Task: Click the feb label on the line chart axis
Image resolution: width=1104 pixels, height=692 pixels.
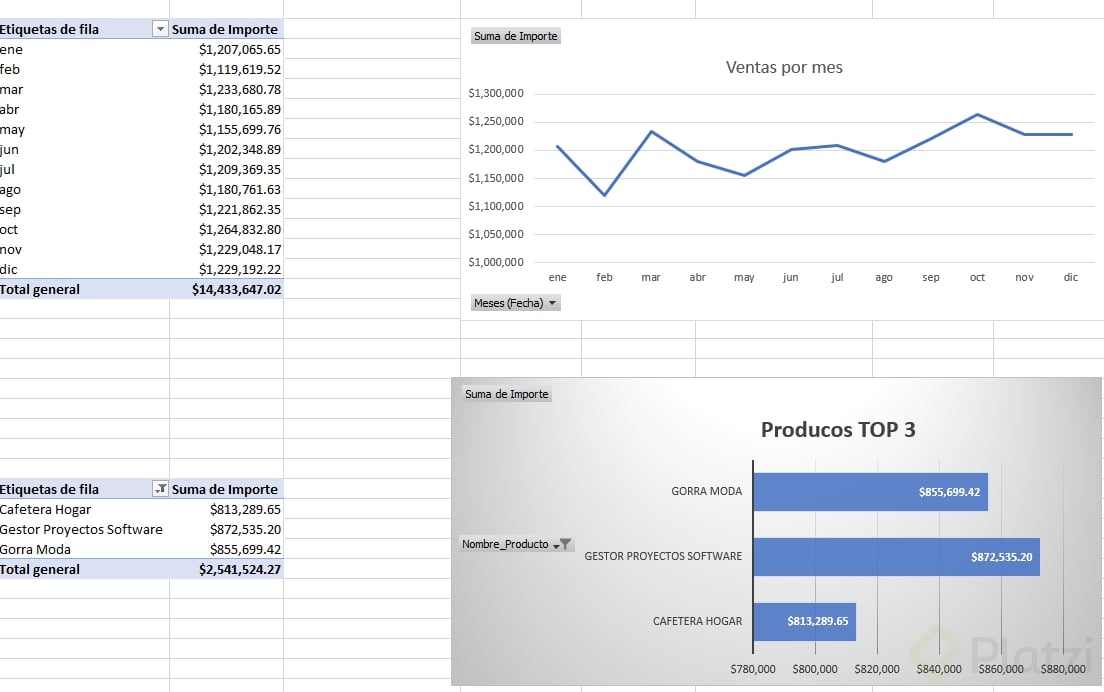Action: click(x=604, y=277)
